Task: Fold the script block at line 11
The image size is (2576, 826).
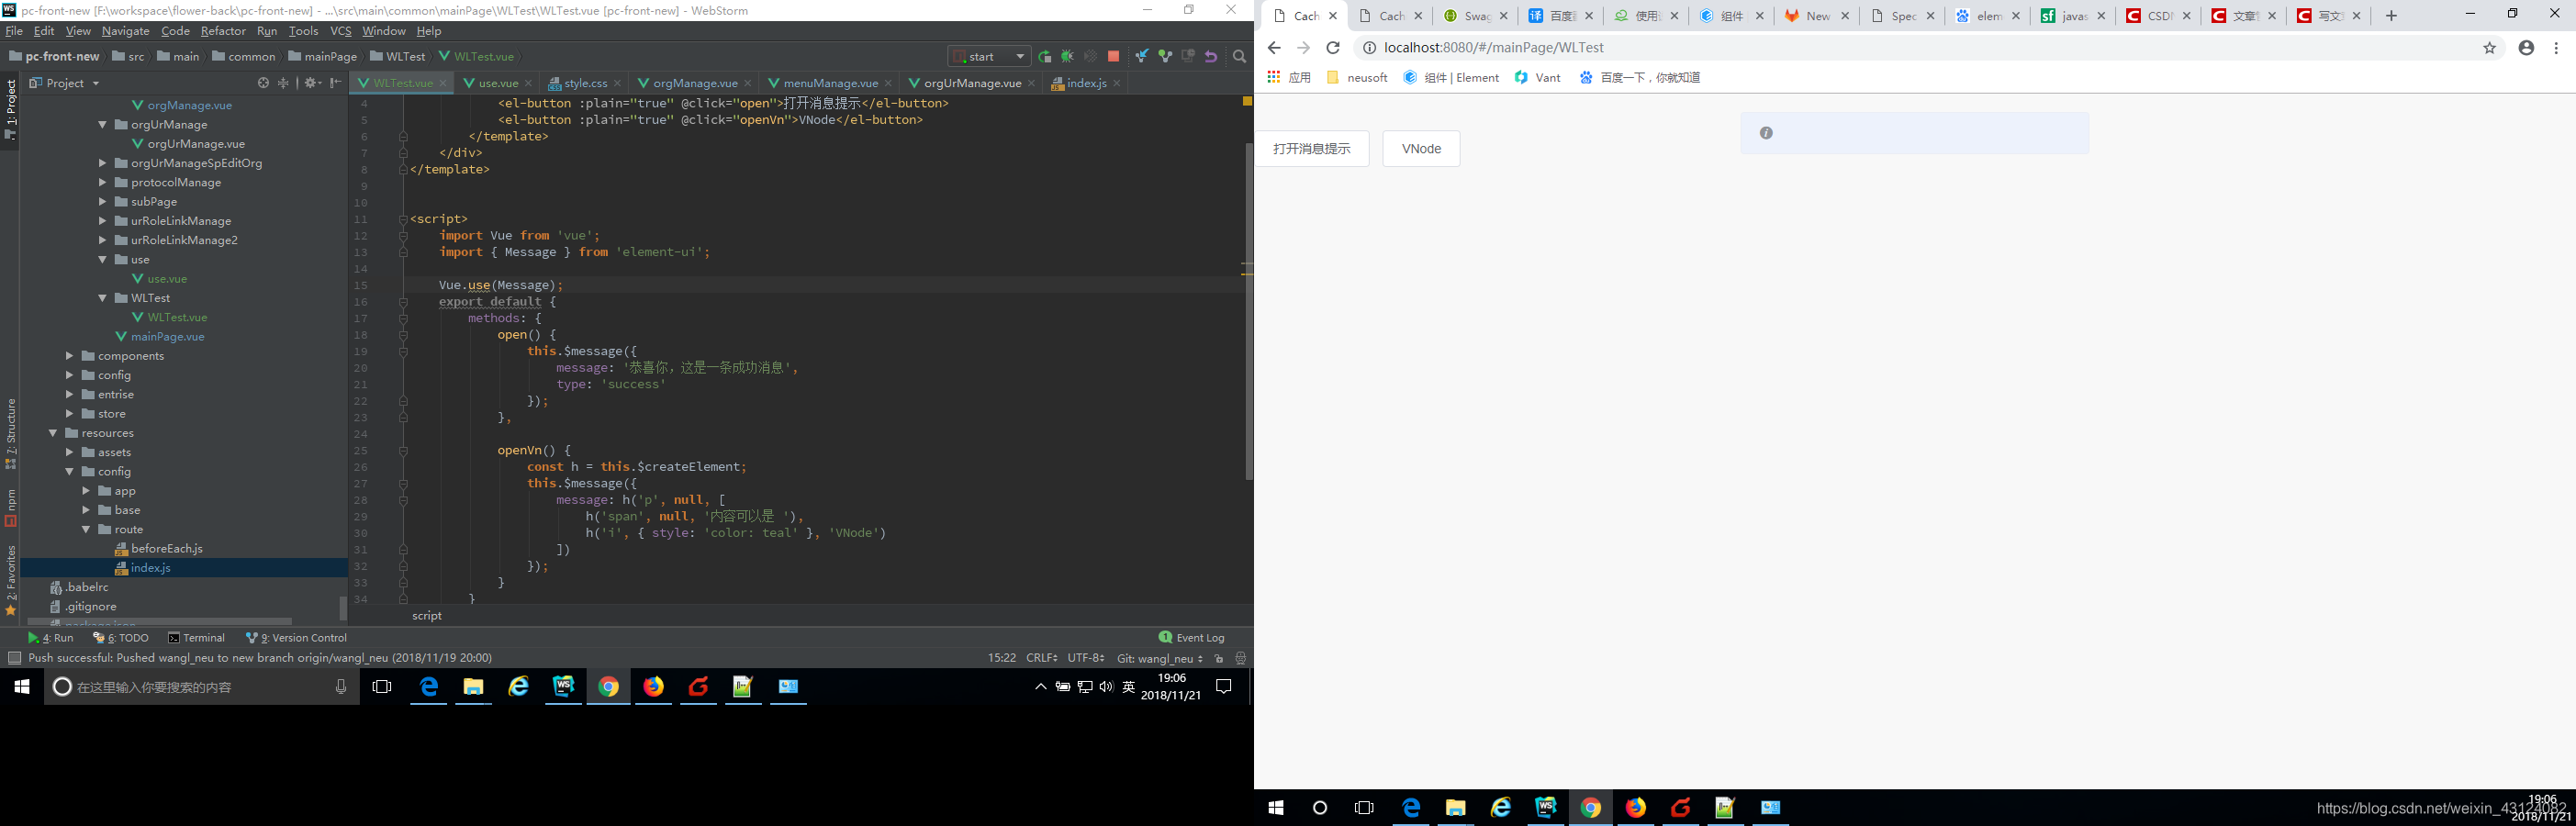Action: (x=403, y=219)
